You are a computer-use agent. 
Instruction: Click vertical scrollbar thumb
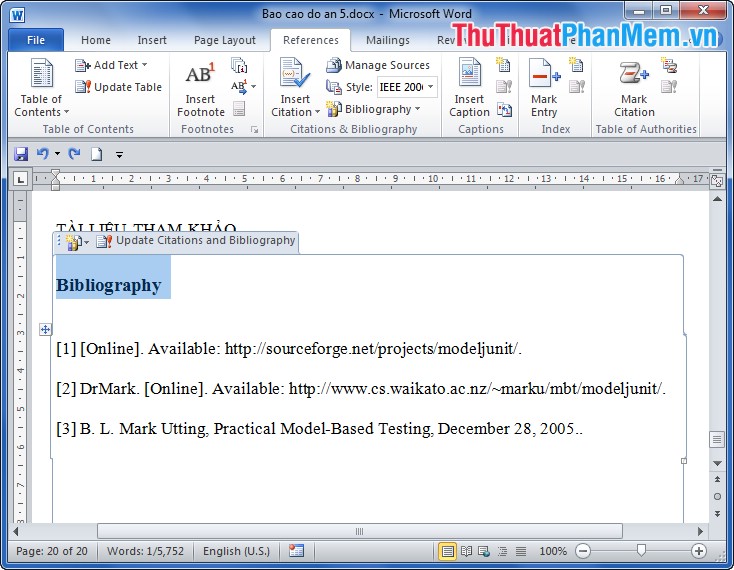point(717,439)
